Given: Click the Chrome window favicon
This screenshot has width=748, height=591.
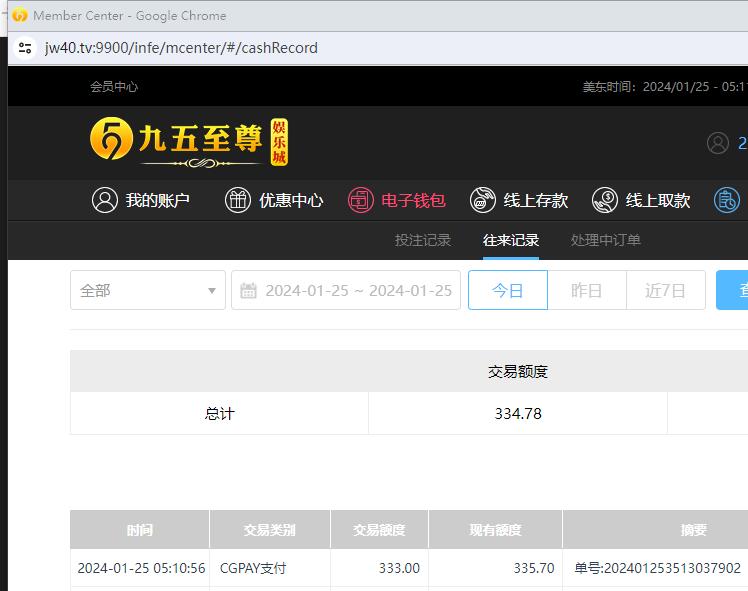Looking at the screenshot, I should tap(20, 15).
